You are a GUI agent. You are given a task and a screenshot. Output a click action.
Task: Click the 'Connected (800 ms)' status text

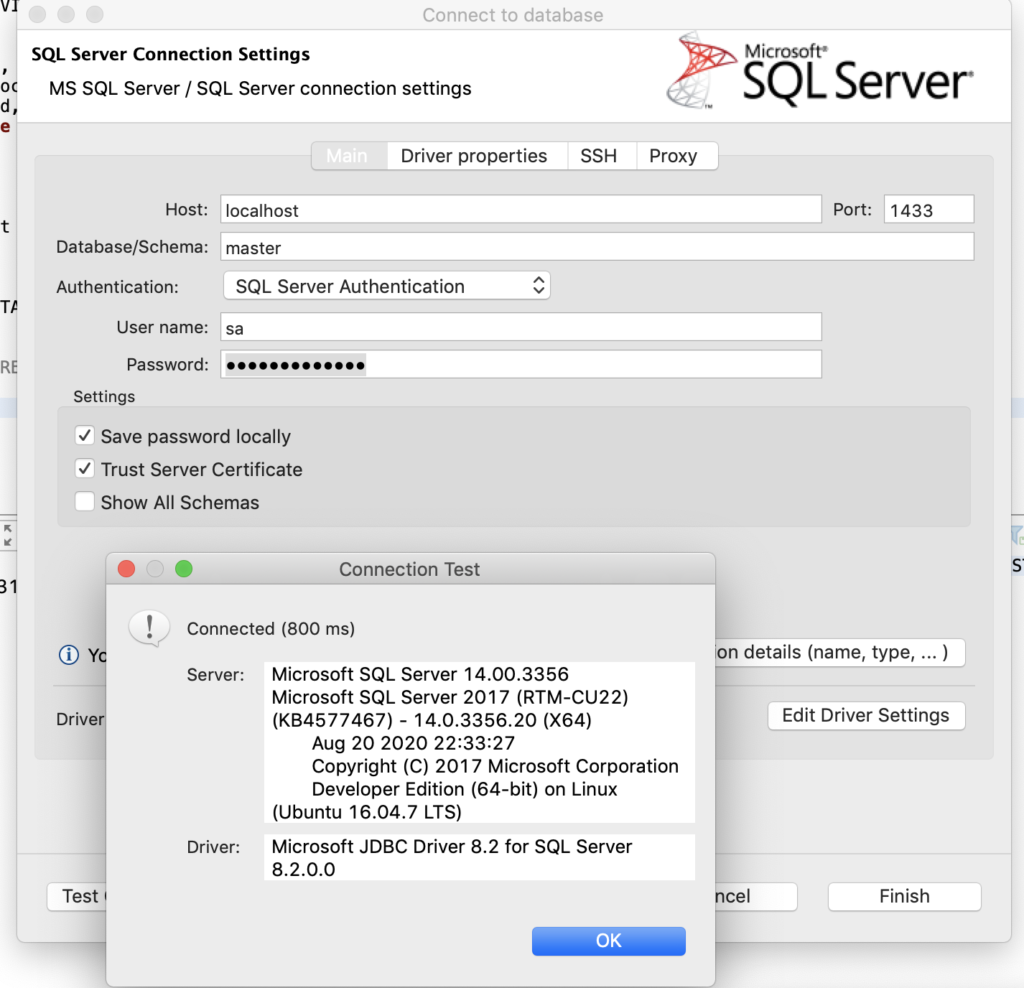(x=271, y=629)
